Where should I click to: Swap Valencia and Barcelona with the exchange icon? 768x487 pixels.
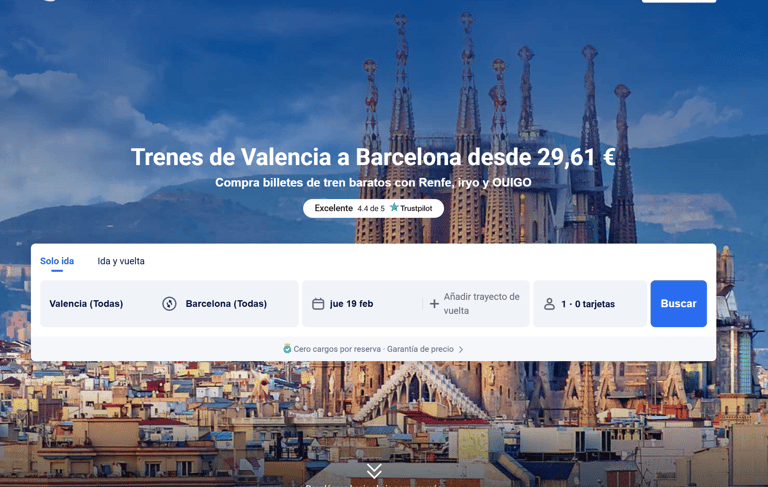pos(169,304)
